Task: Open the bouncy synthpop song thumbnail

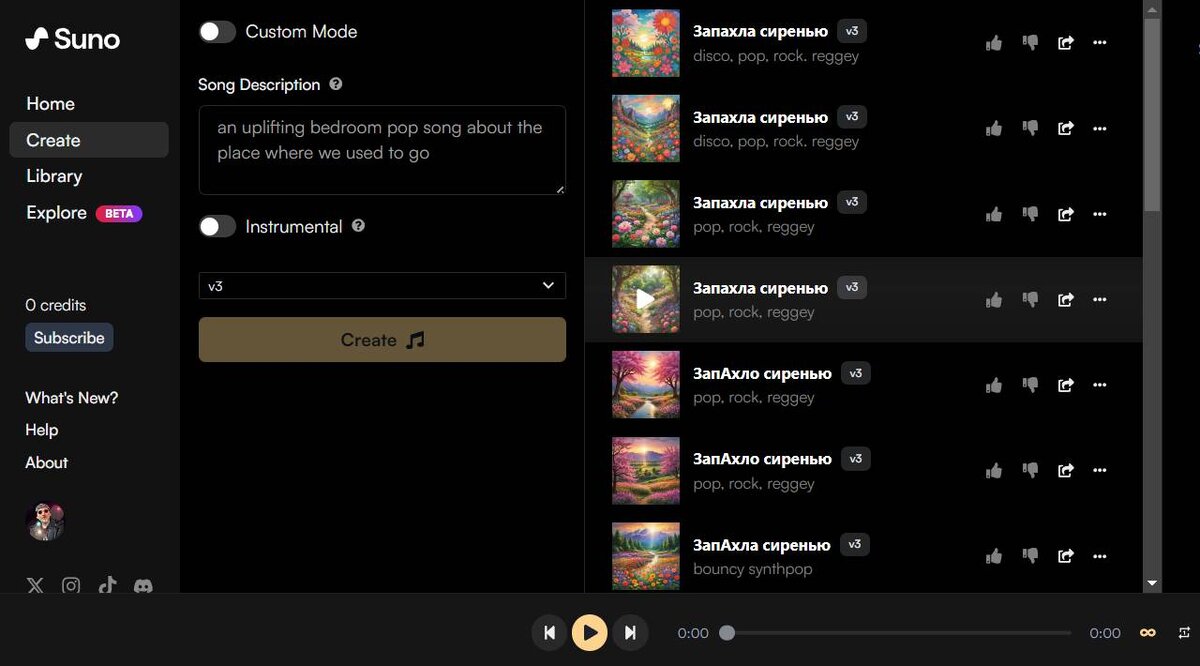Action: pos(645,556)
